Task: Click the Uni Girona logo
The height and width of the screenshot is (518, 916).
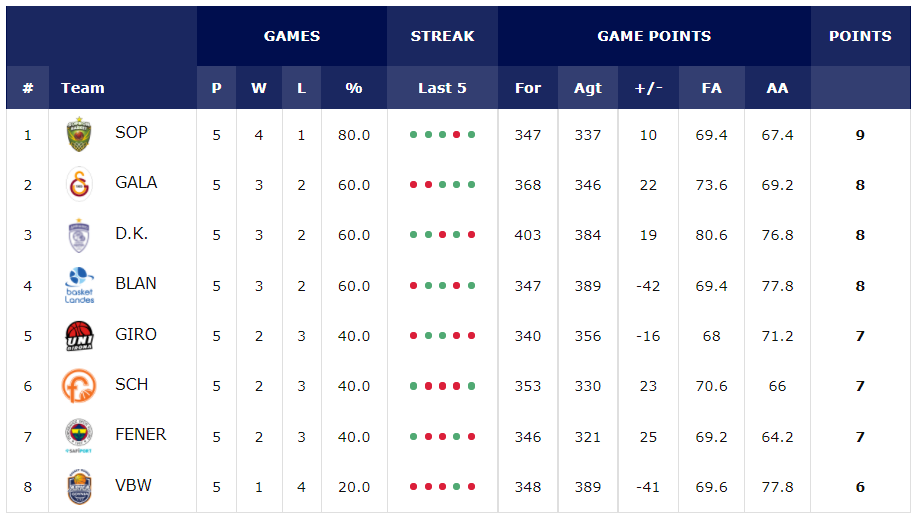Action: (x=79, y=336)
